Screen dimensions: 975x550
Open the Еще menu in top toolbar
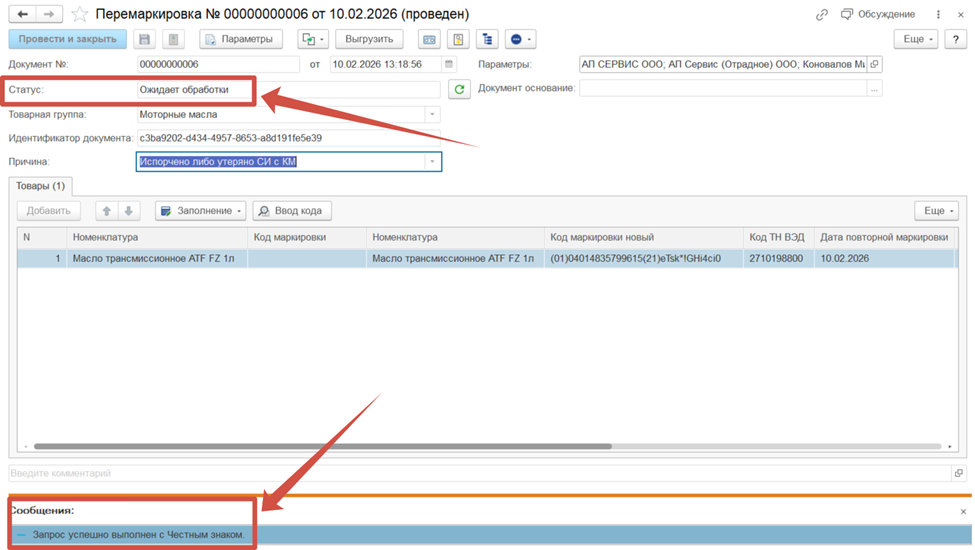click(918, 40)
